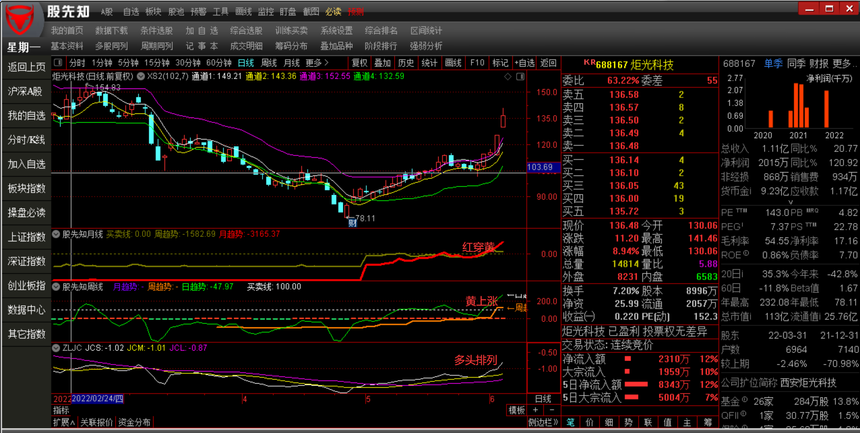Open the 预警 menu

(198, 12)
